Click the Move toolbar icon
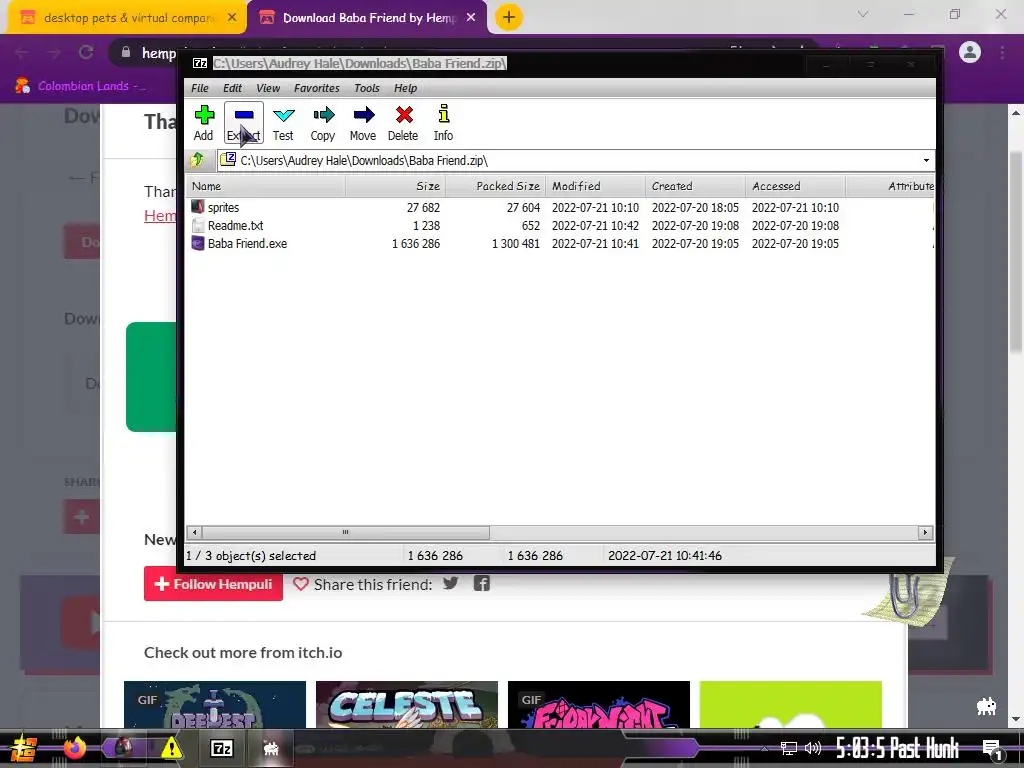The image size is (1024, 768). click(363, 123)
